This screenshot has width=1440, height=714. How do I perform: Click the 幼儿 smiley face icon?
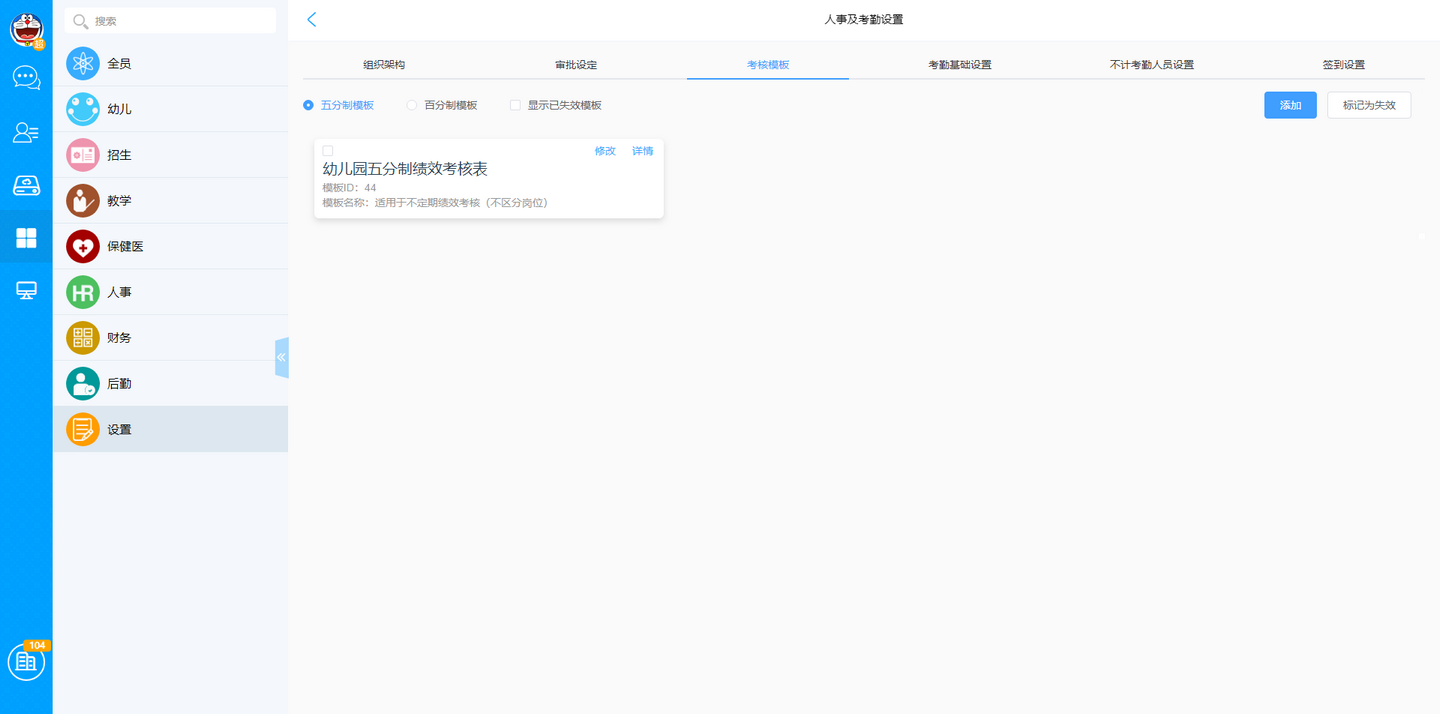[83, 109]
